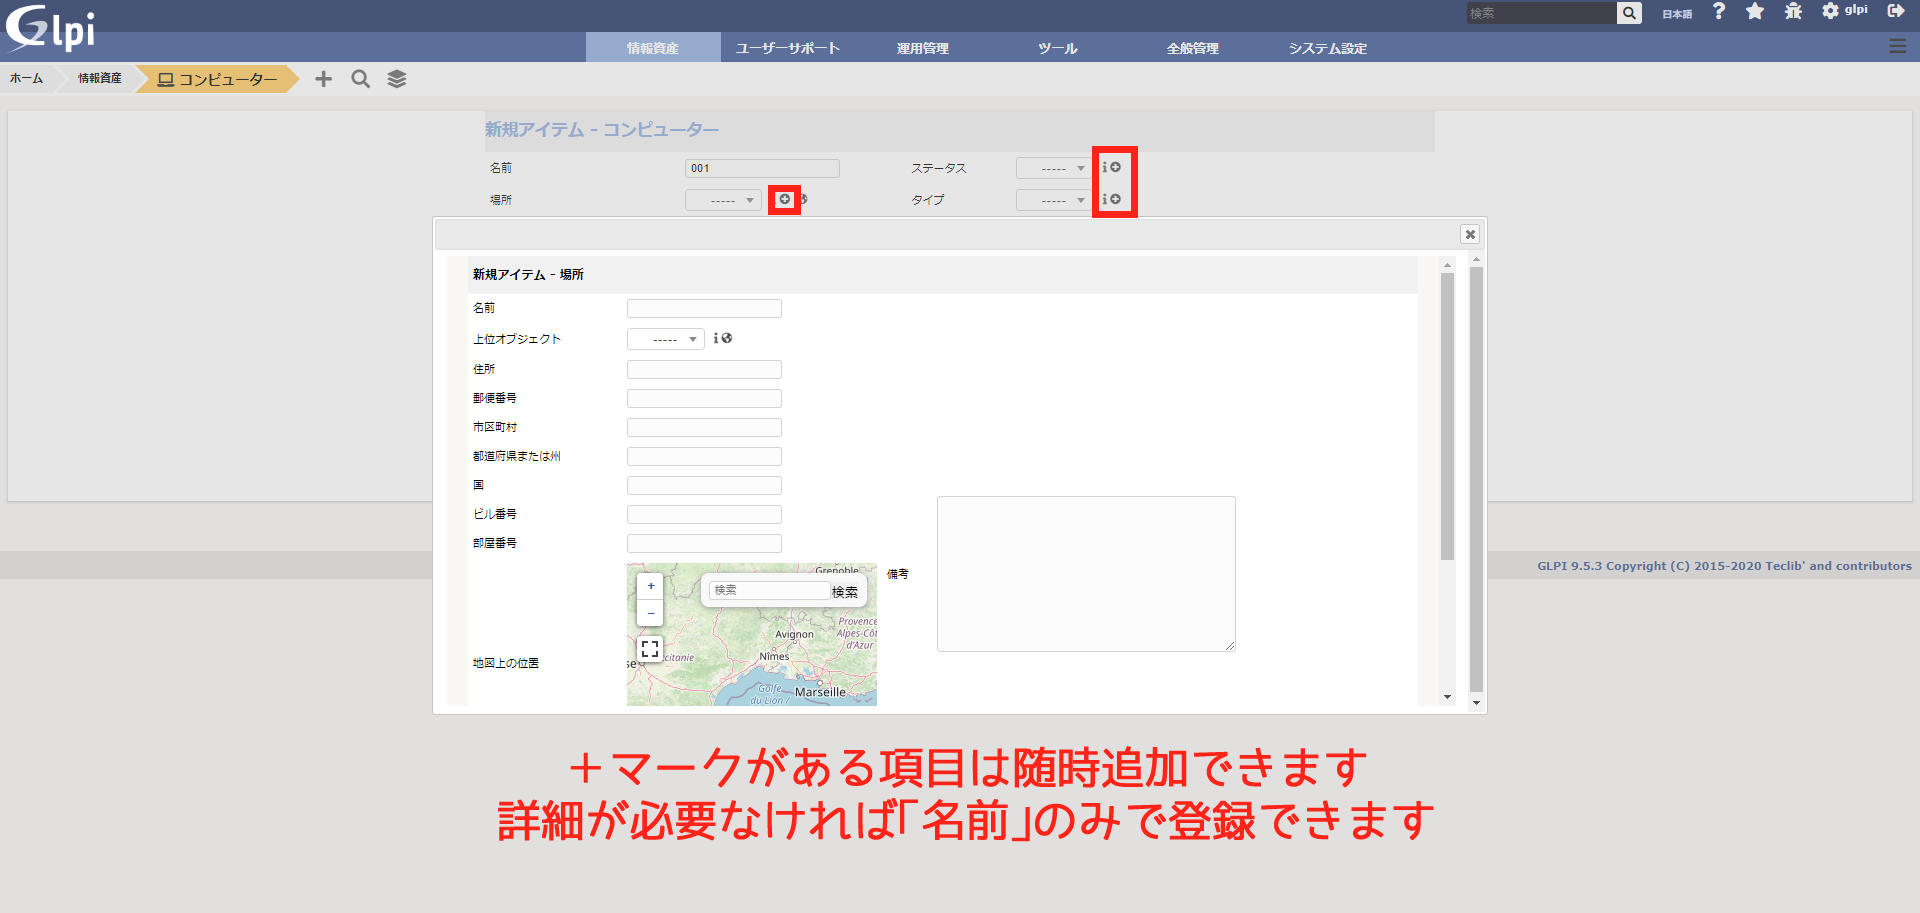Click the 日本語 language link
1920x913 pixels.
(x=1677, y=14)
